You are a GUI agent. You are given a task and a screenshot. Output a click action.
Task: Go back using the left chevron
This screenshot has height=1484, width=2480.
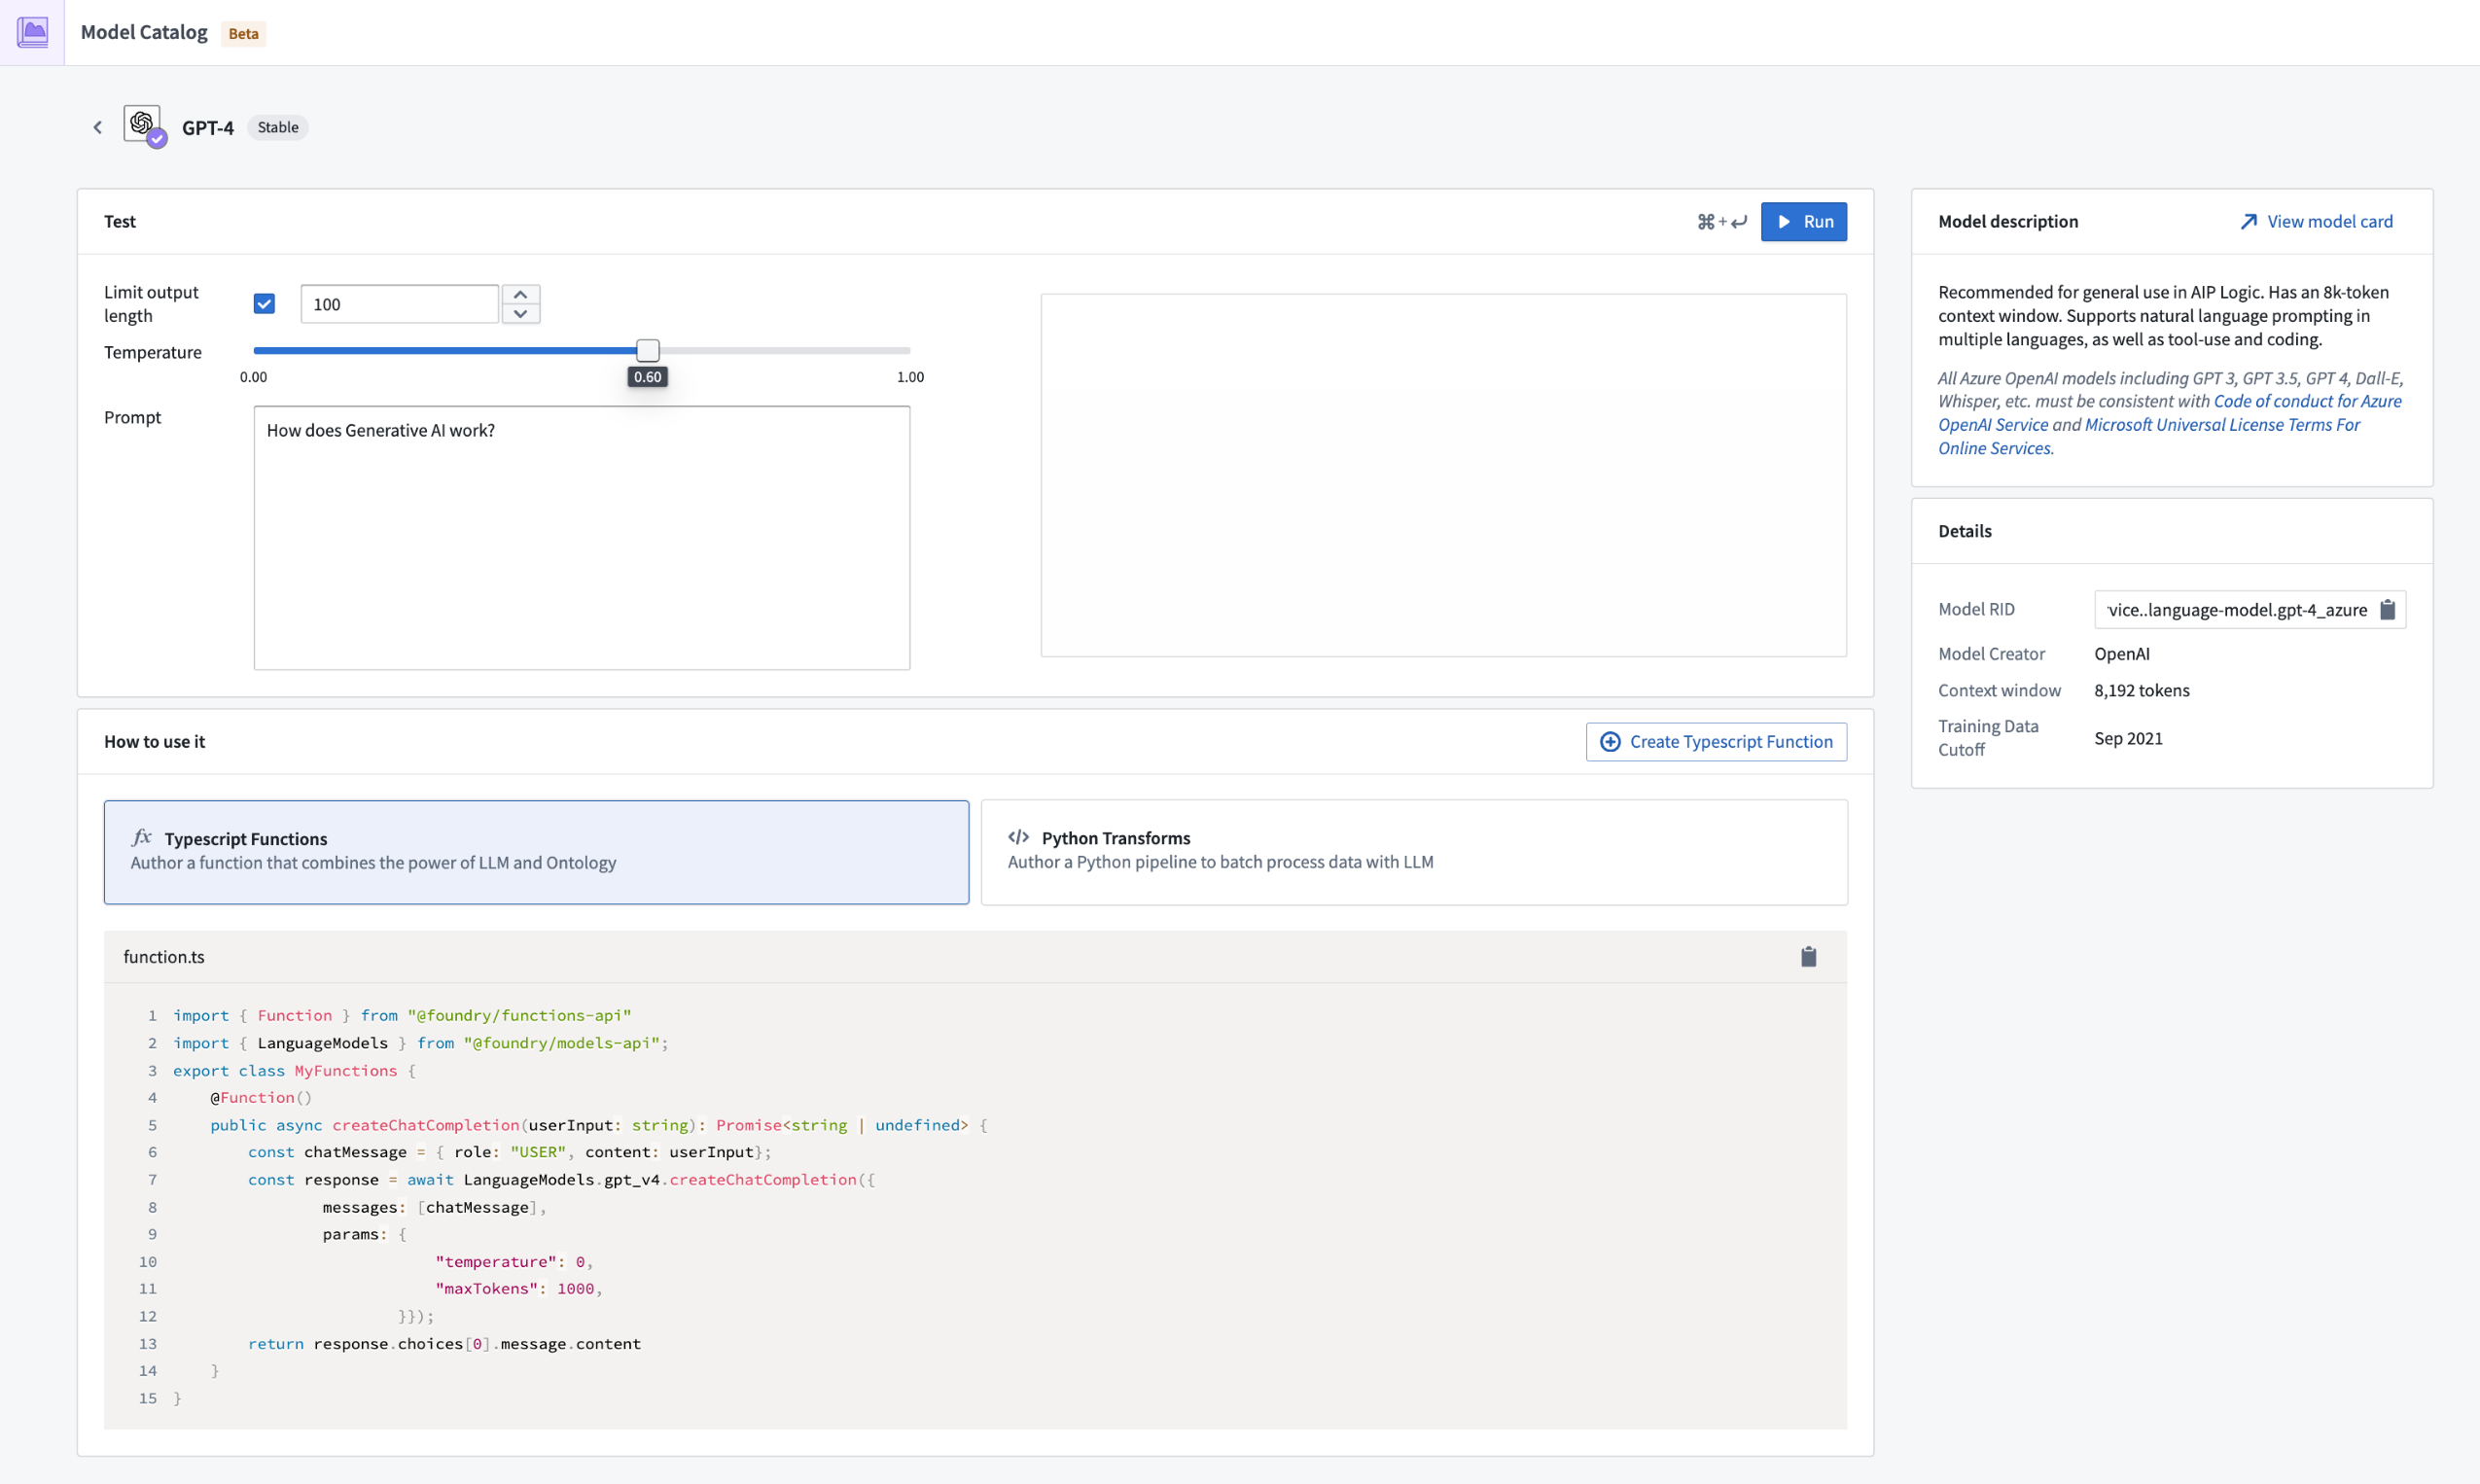pos(98,127)
